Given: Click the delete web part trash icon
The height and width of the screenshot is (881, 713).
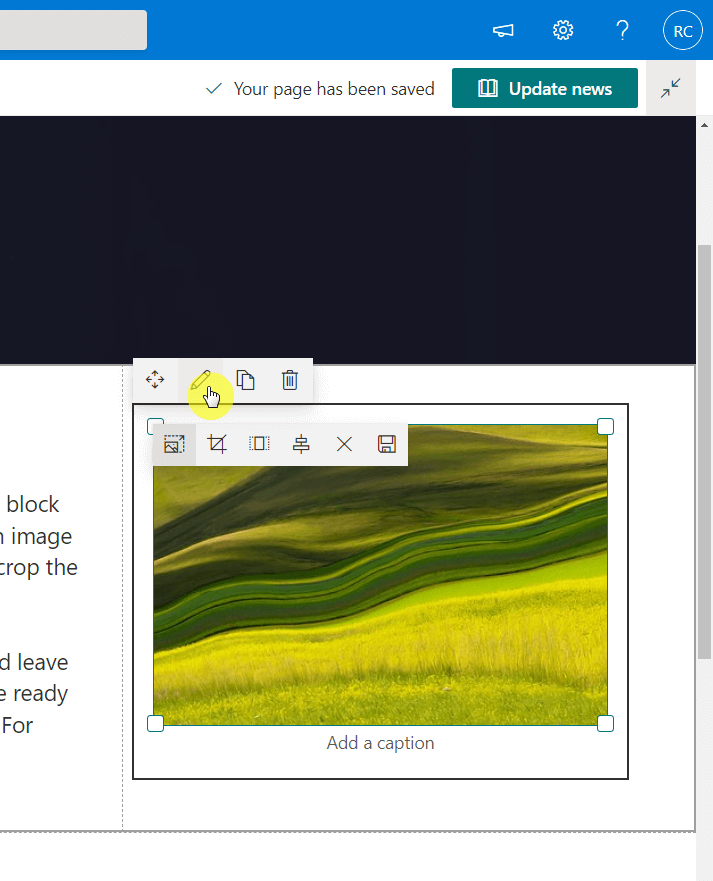Looking at the screenshot, I should 290,380.
